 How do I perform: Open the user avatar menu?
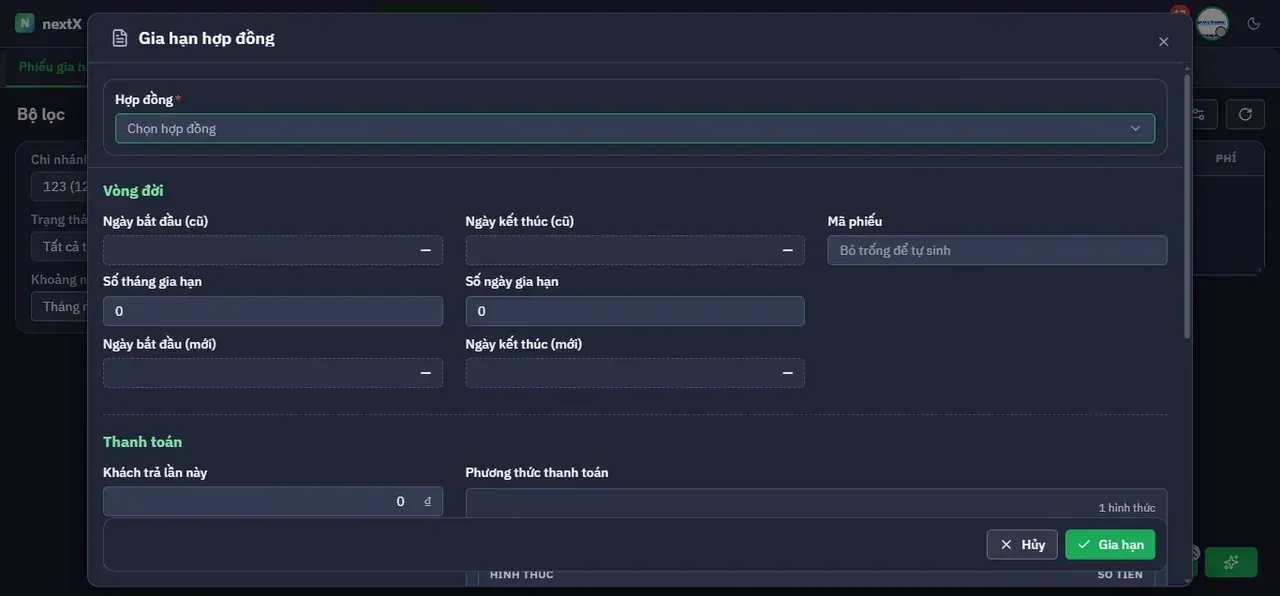pyautogui.click(x=1212, y=23)
